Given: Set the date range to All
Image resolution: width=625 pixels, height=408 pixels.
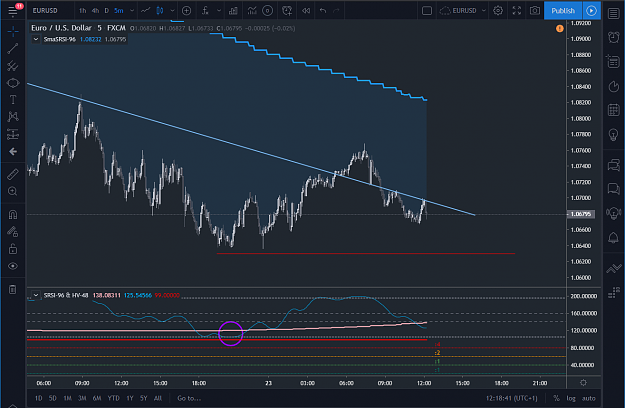Looking at the screenshot, I should coord(158,398).
